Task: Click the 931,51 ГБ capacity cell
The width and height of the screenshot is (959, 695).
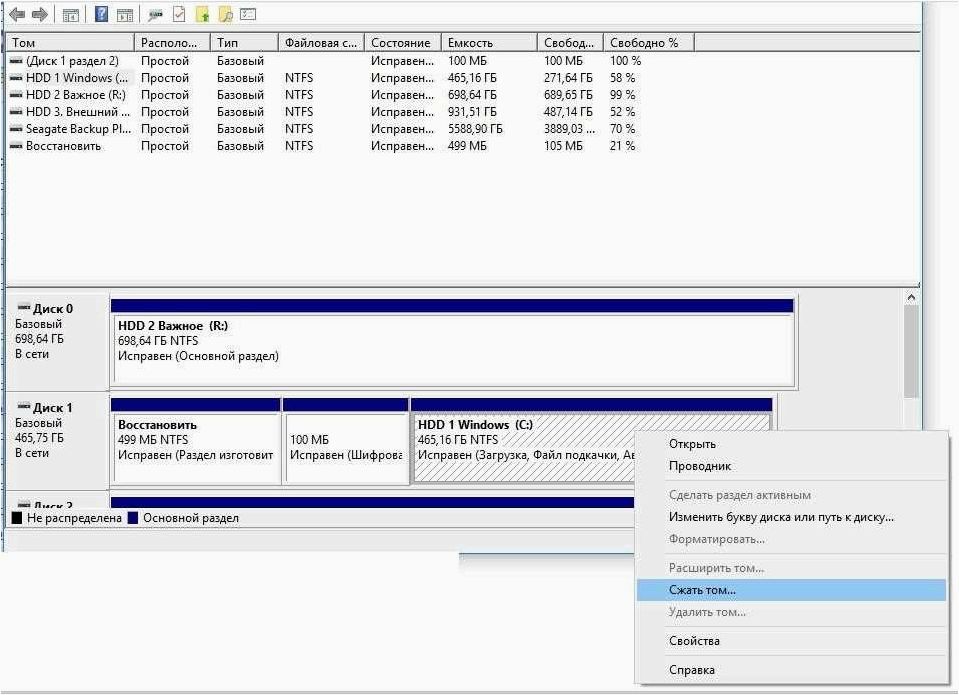Action: pos(472,112)
